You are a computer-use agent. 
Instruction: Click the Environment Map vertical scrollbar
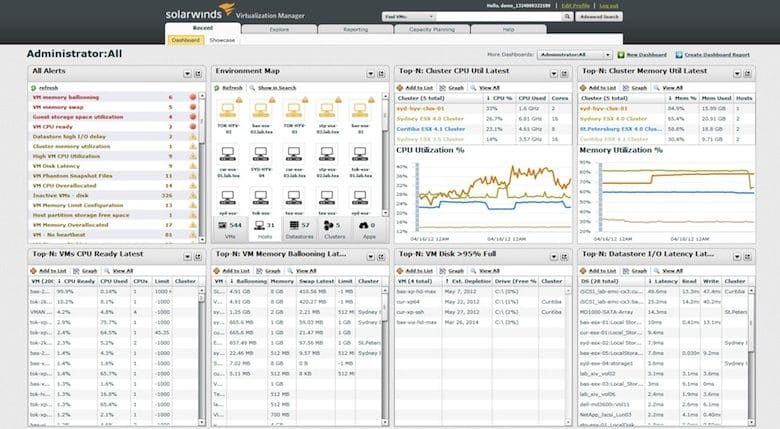[385, 154]
